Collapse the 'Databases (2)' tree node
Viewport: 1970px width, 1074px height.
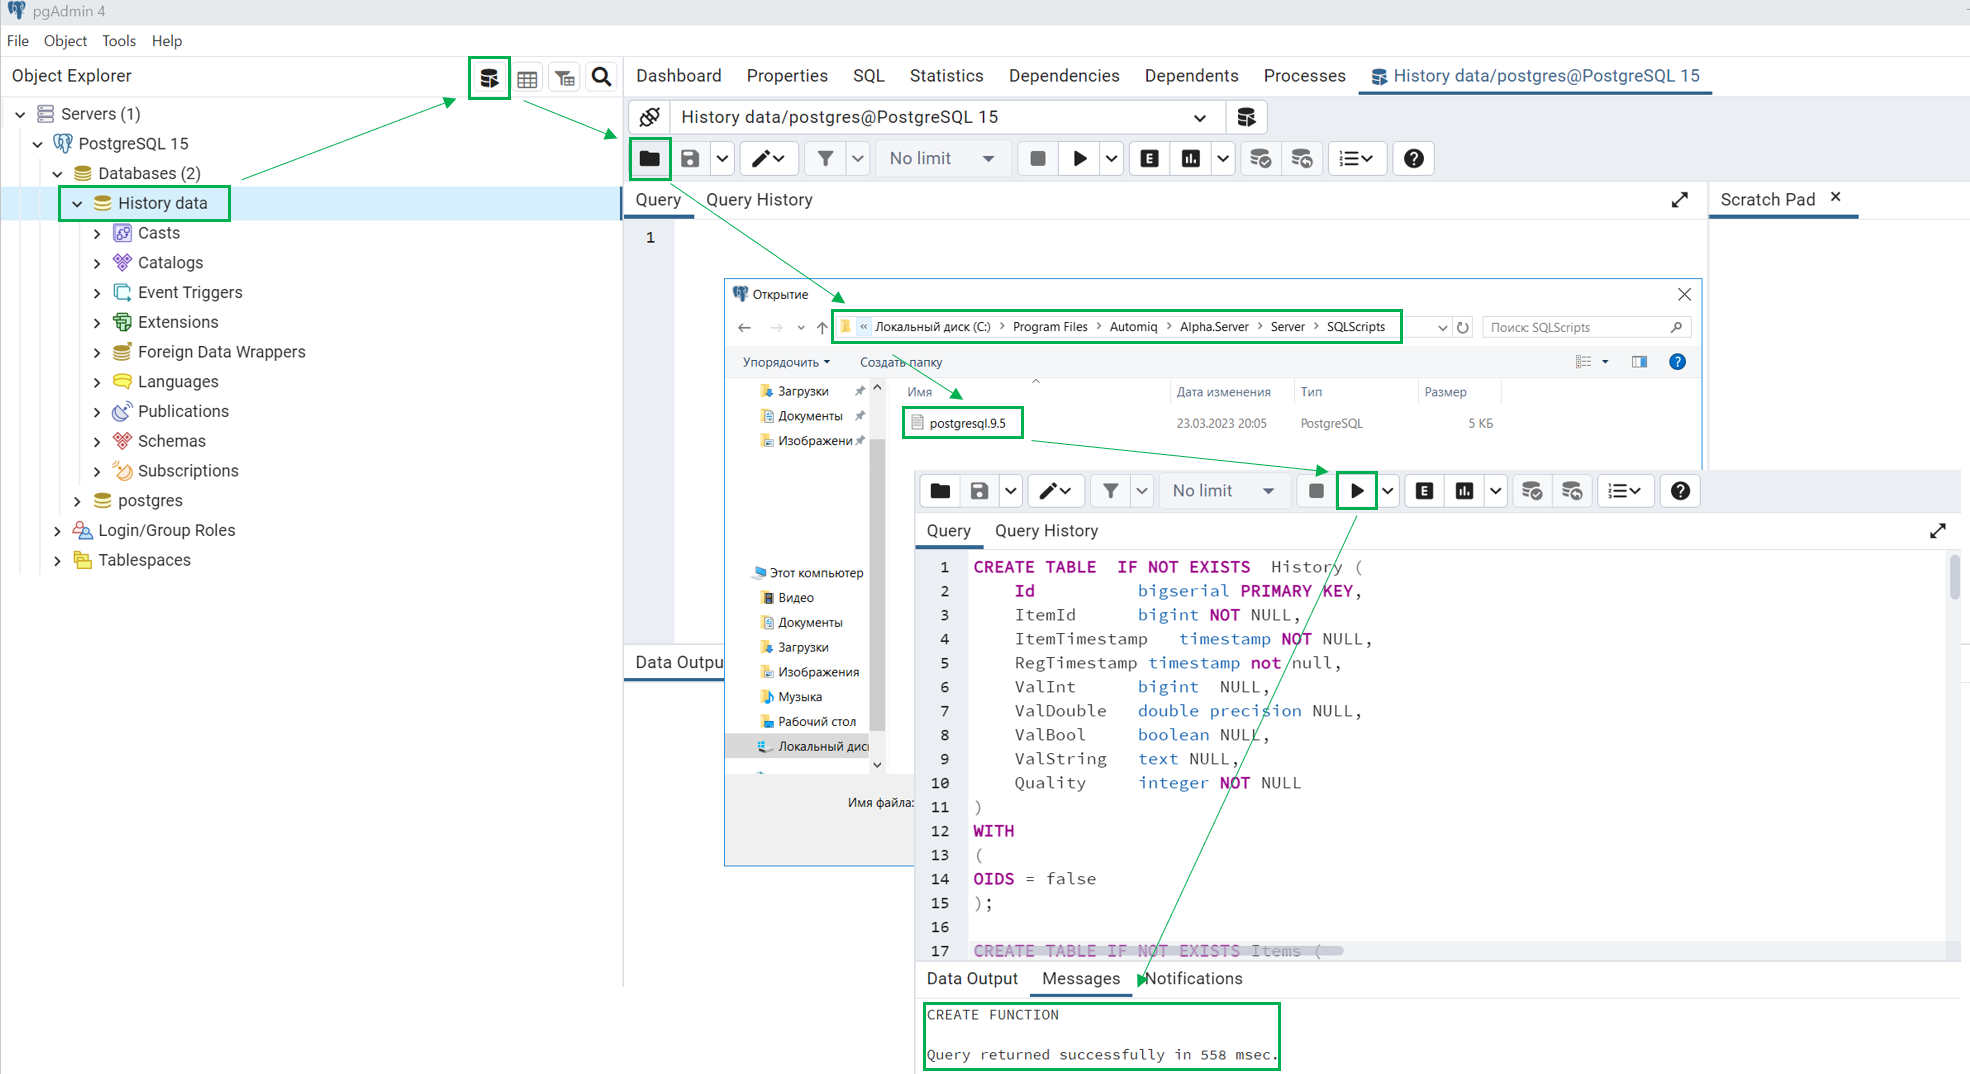(x=57, y=174)
